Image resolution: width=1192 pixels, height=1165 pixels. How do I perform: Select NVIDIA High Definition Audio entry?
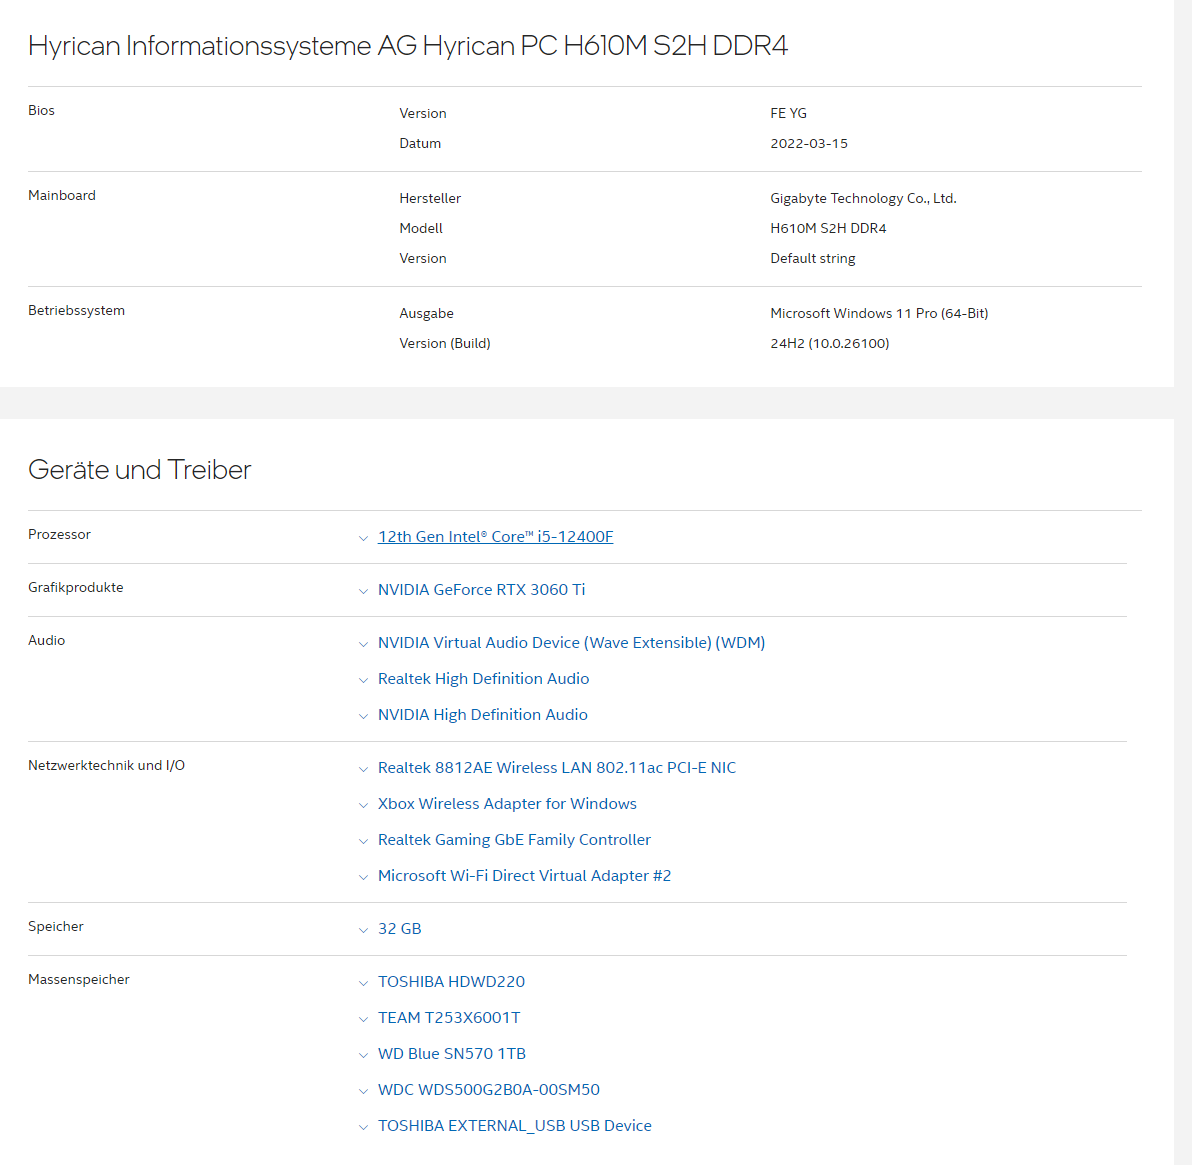pyautogui.click(x=482, y=714)
